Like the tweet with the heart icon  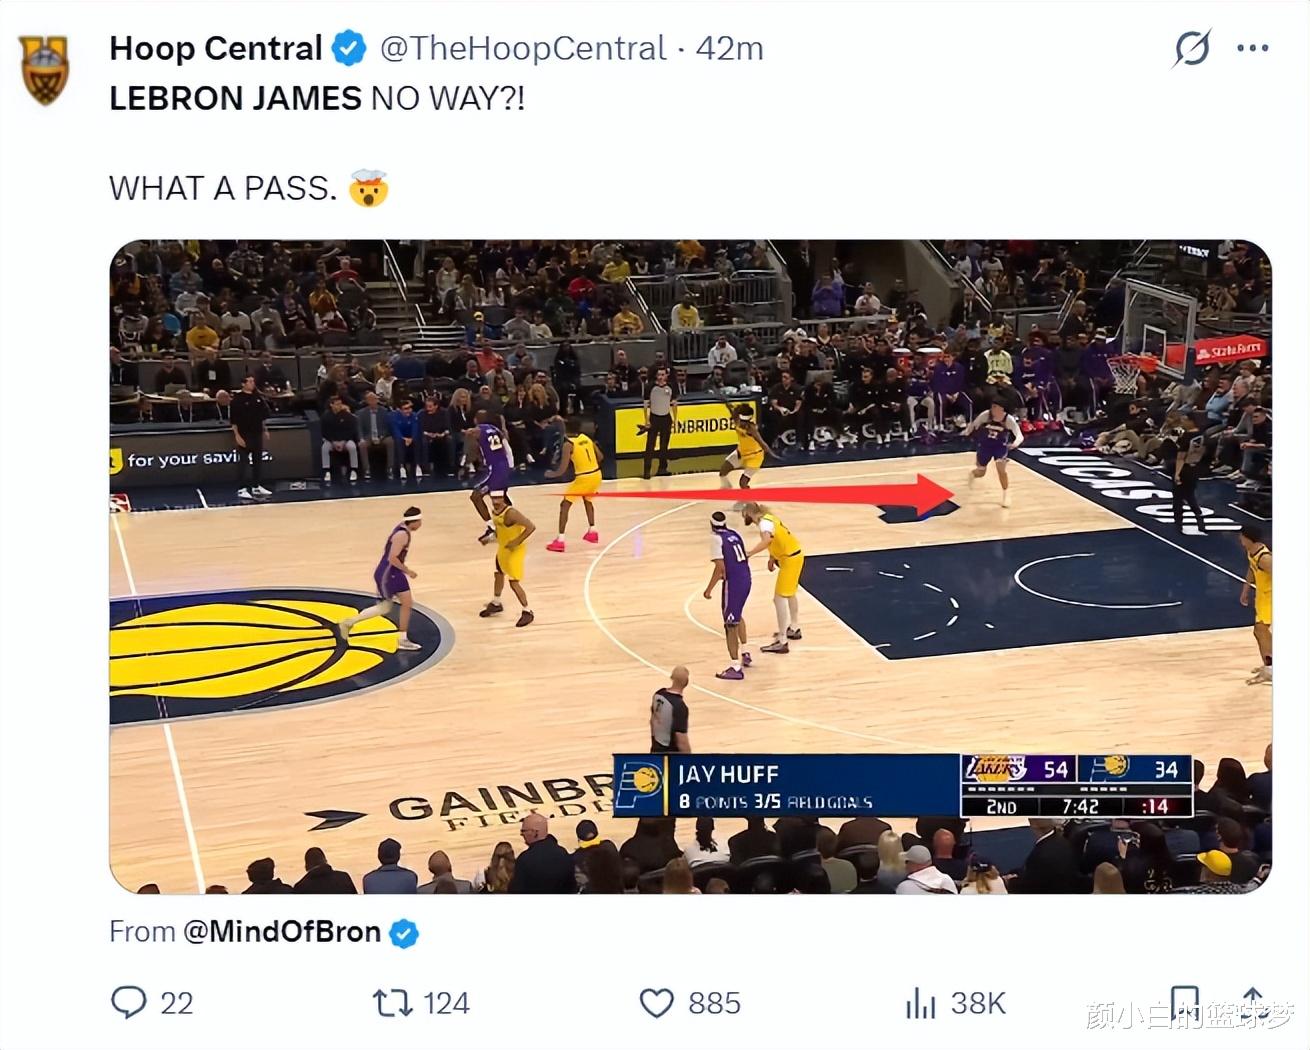pos(656,1002)
